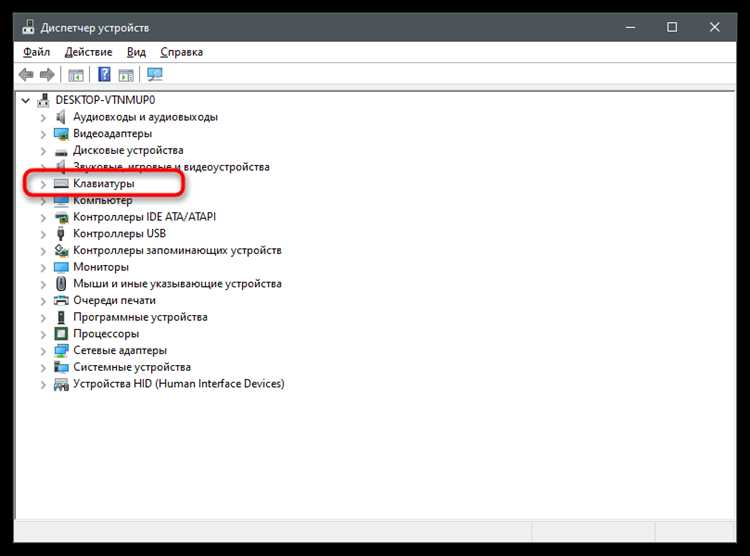Click the action pane toolbar icon next to Help
This screenshot has width=750, height=556.
coord(126,75)
